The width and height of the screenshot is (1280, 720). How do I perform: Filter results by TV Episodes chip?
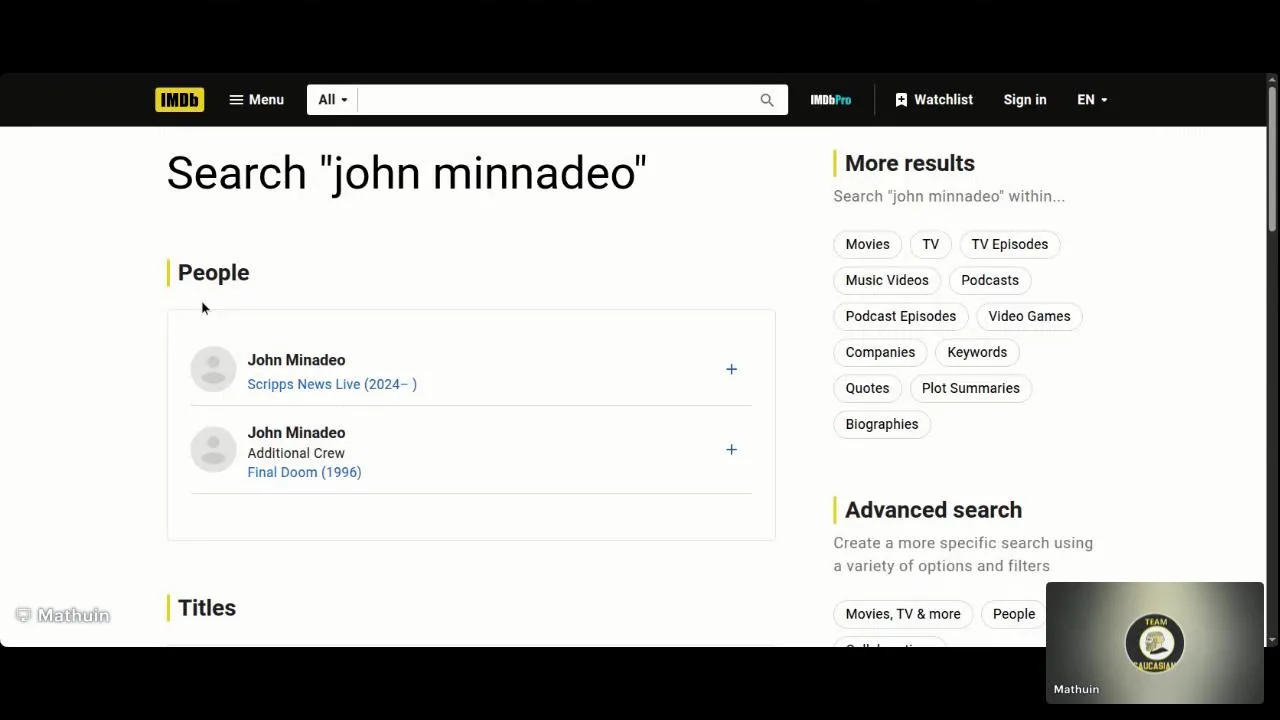click(x=1010, y=244)
